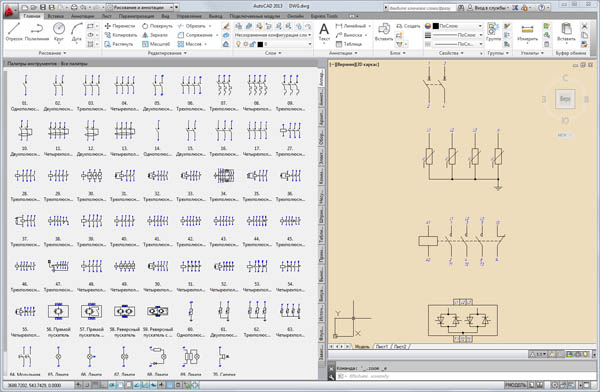
Task: Click the Зеркало mirror tool
Action: pyautogui.click(x=155, y=35)
